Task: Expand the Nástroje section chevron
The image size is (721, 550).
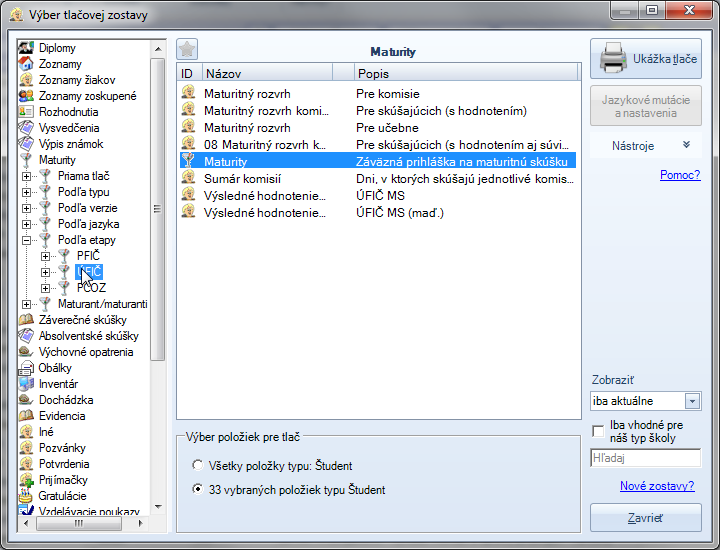Action: [x=687, y=145]
